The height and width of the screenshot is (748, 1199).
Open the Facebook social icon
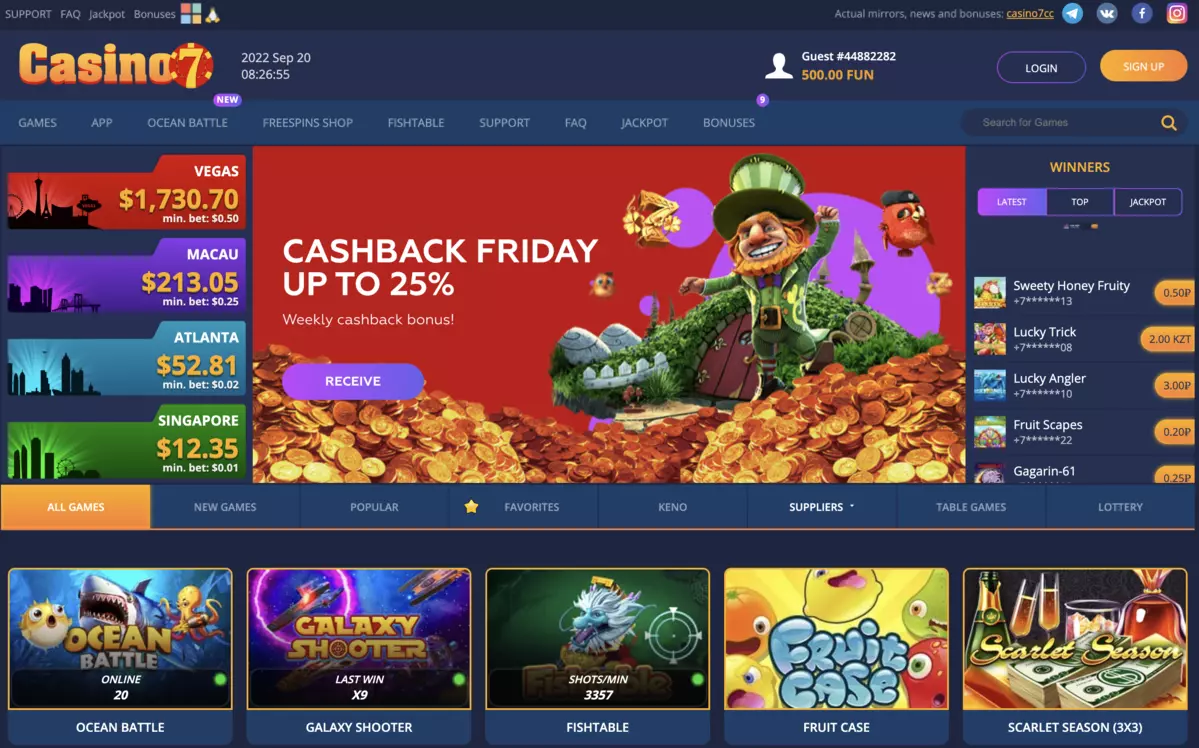1142,13
